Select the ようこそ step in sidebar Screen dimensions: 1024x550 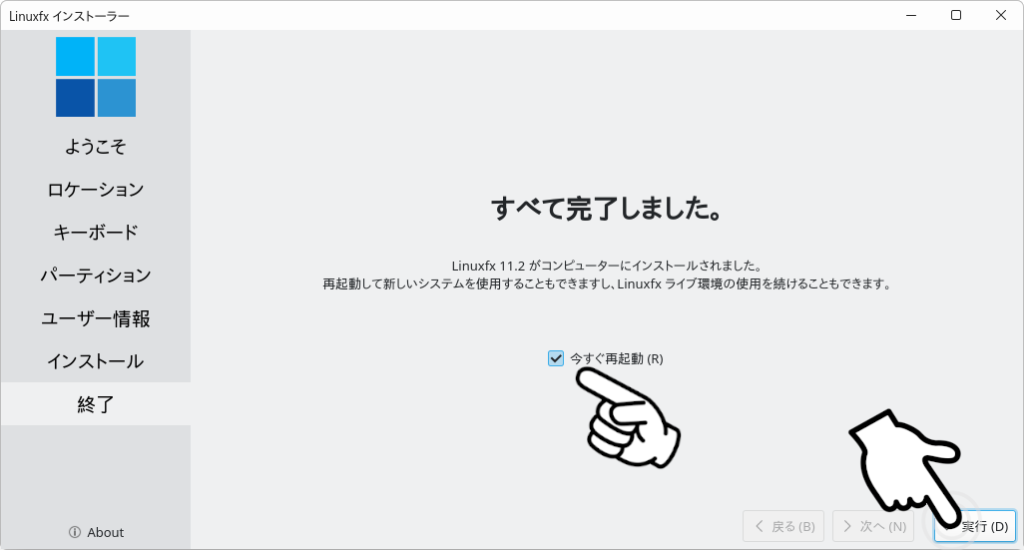[96, 146]
